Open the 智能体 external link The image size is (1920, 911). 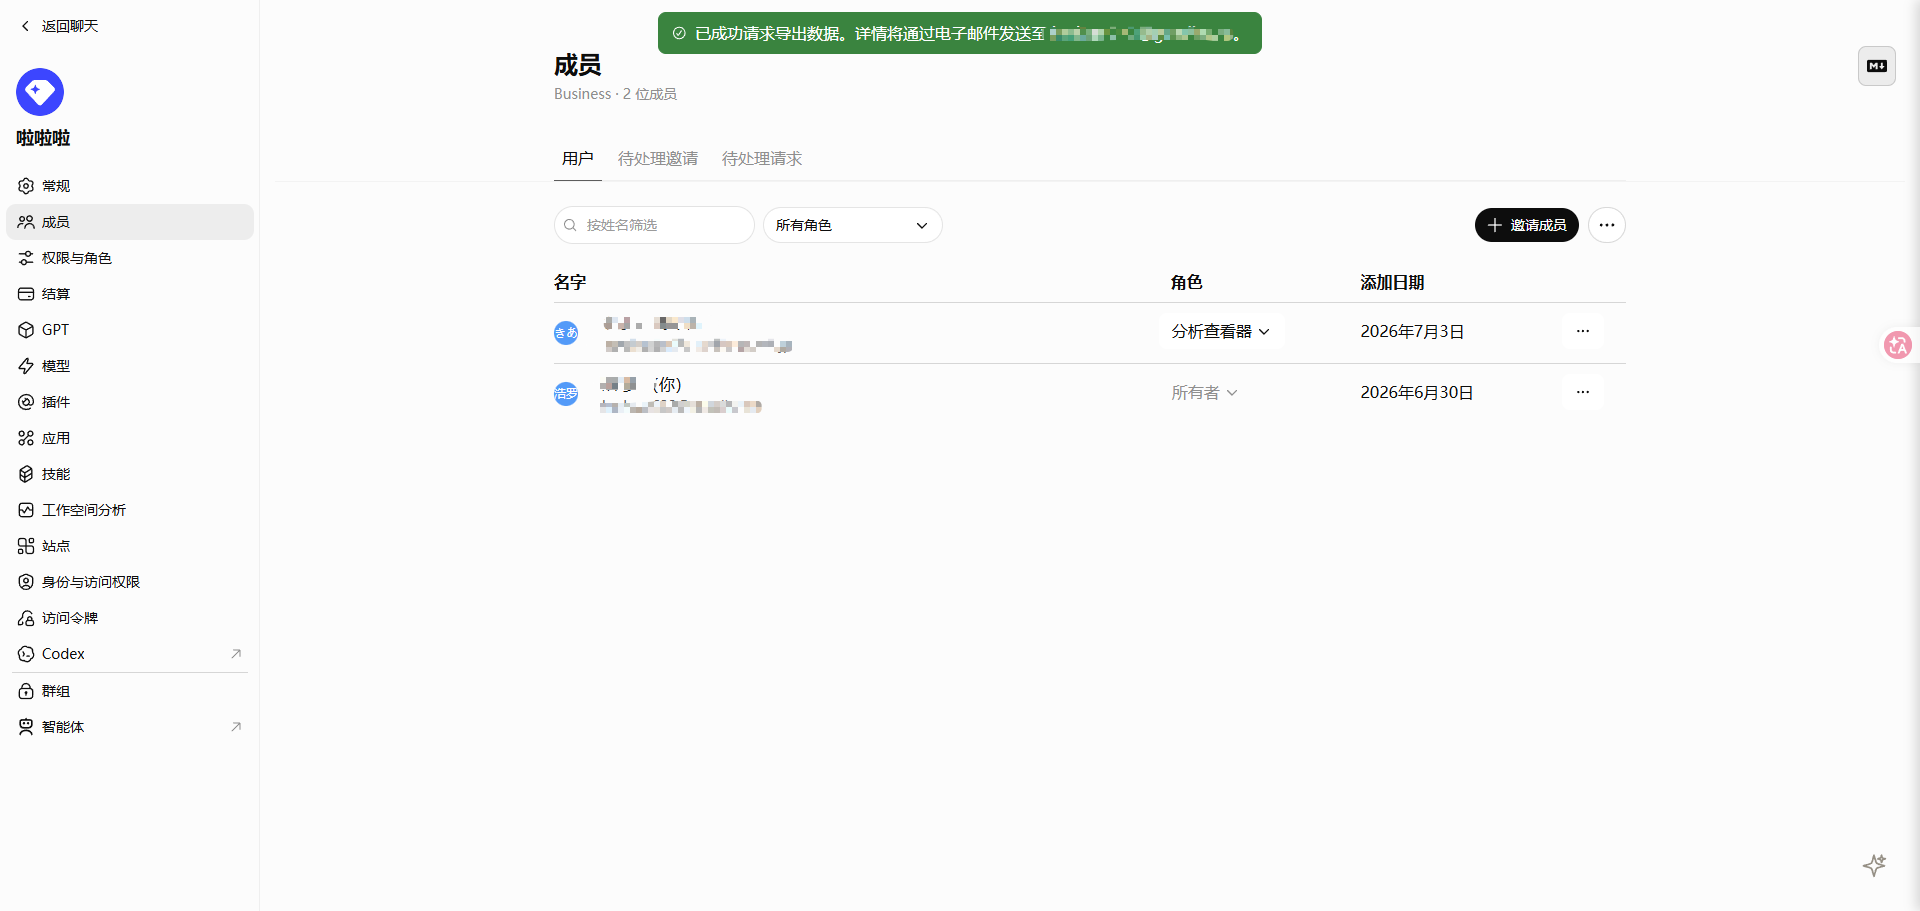(x=130, y=727)
